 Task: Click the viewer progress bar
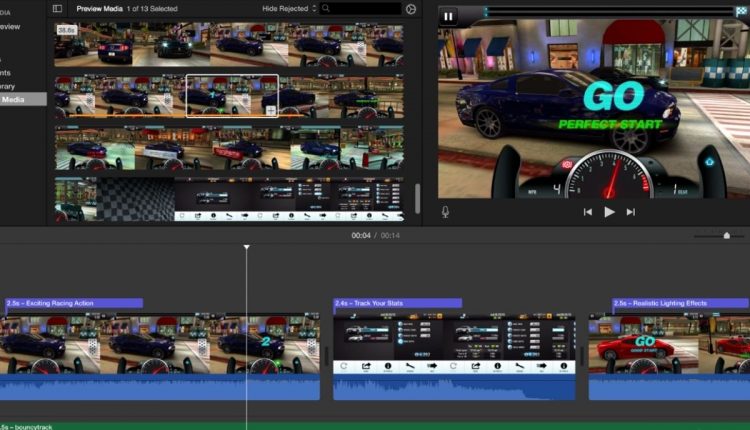pos(609,12)
